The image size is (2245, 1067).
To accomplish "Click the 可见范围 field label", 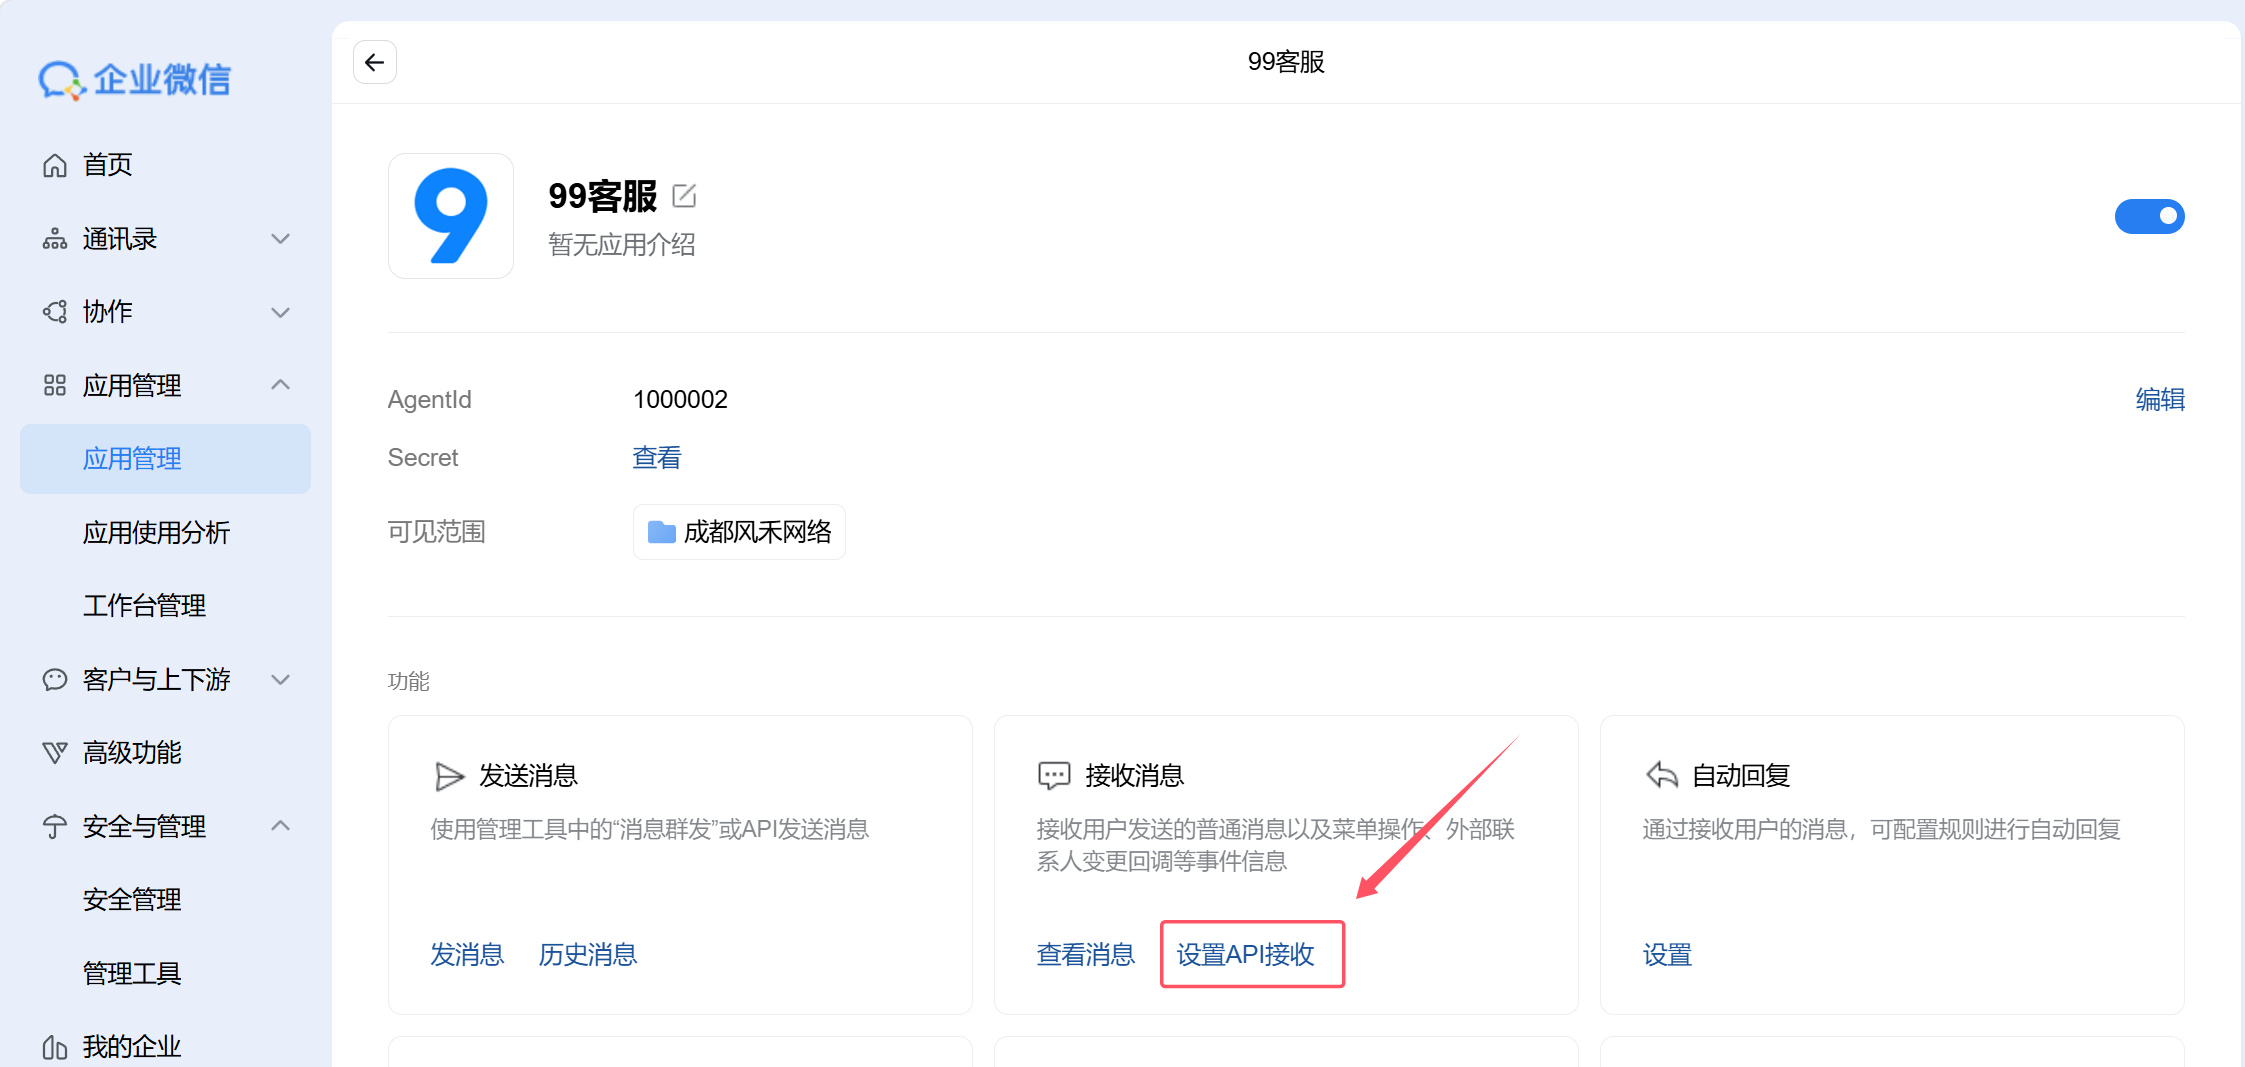I will (x=437, y=532).
